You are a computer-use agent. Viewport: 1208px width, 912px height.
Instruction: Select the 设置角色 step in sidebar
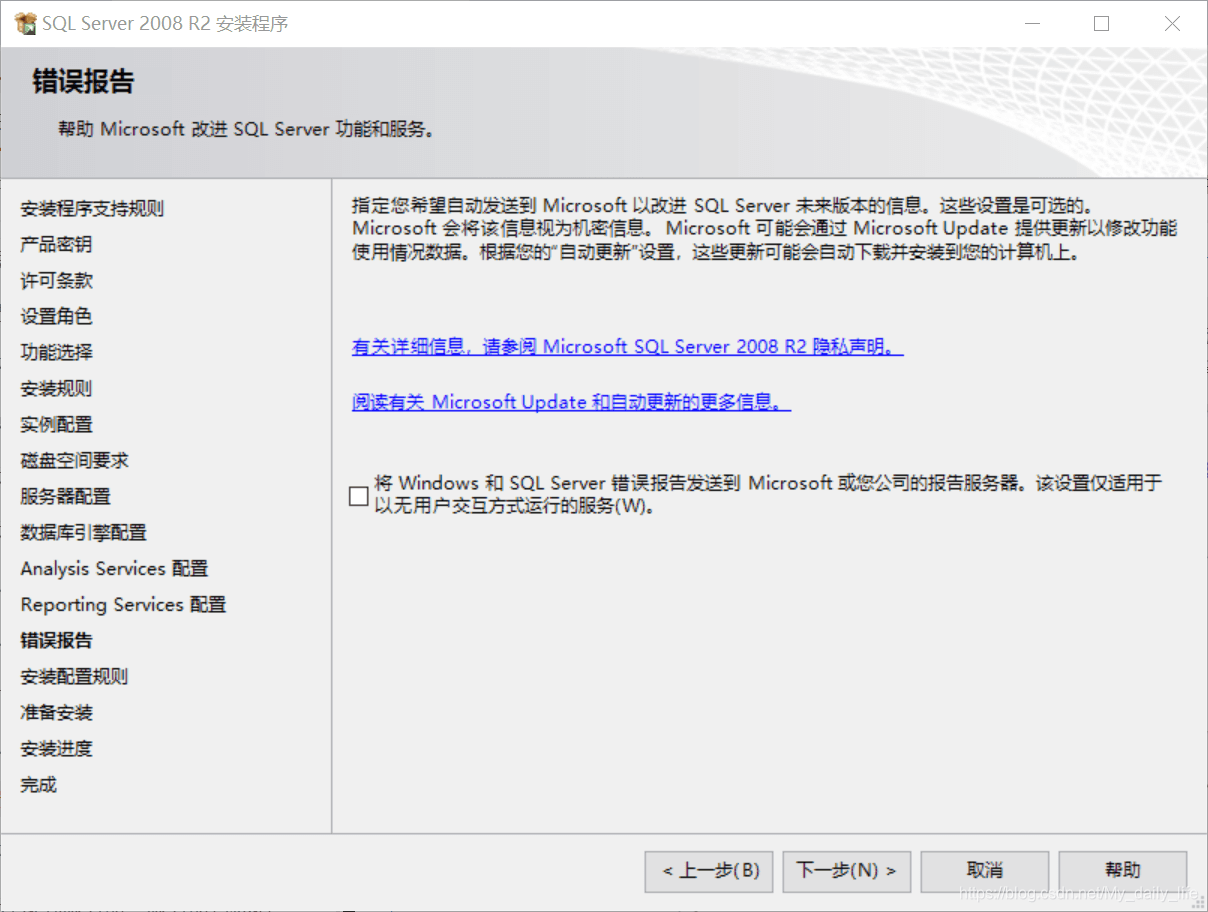56,317
